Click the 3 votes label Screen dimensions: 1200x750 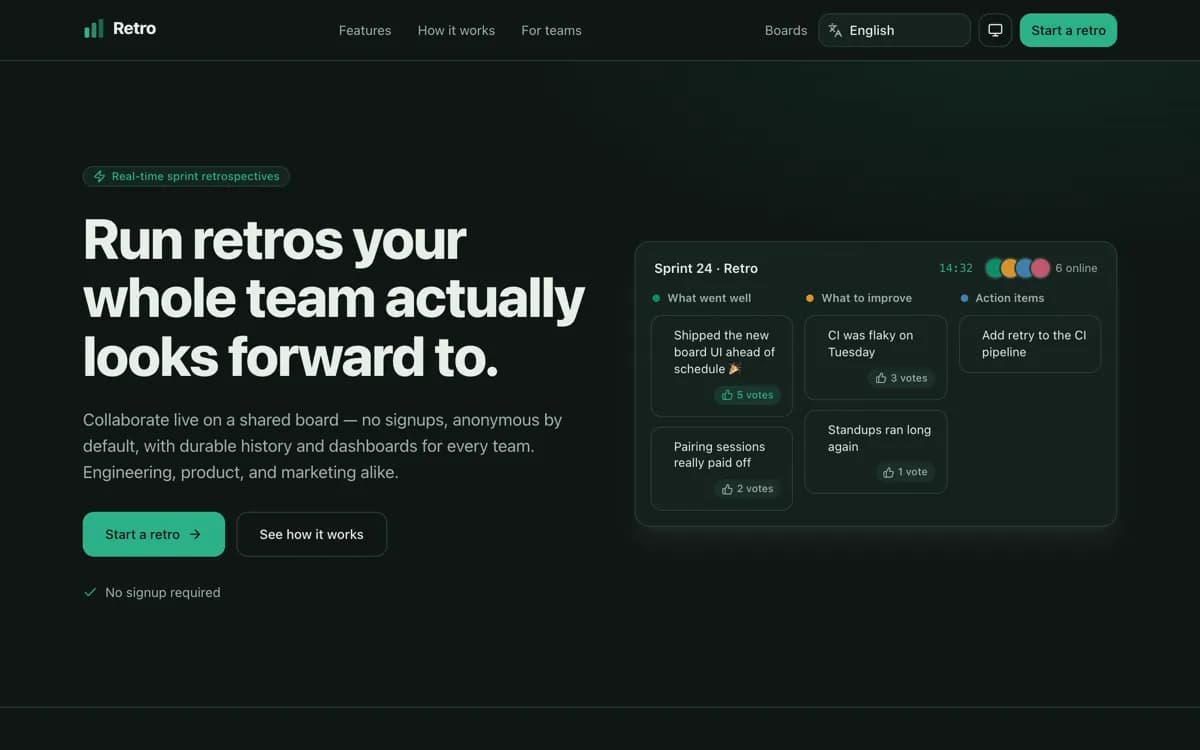point(909,378)
